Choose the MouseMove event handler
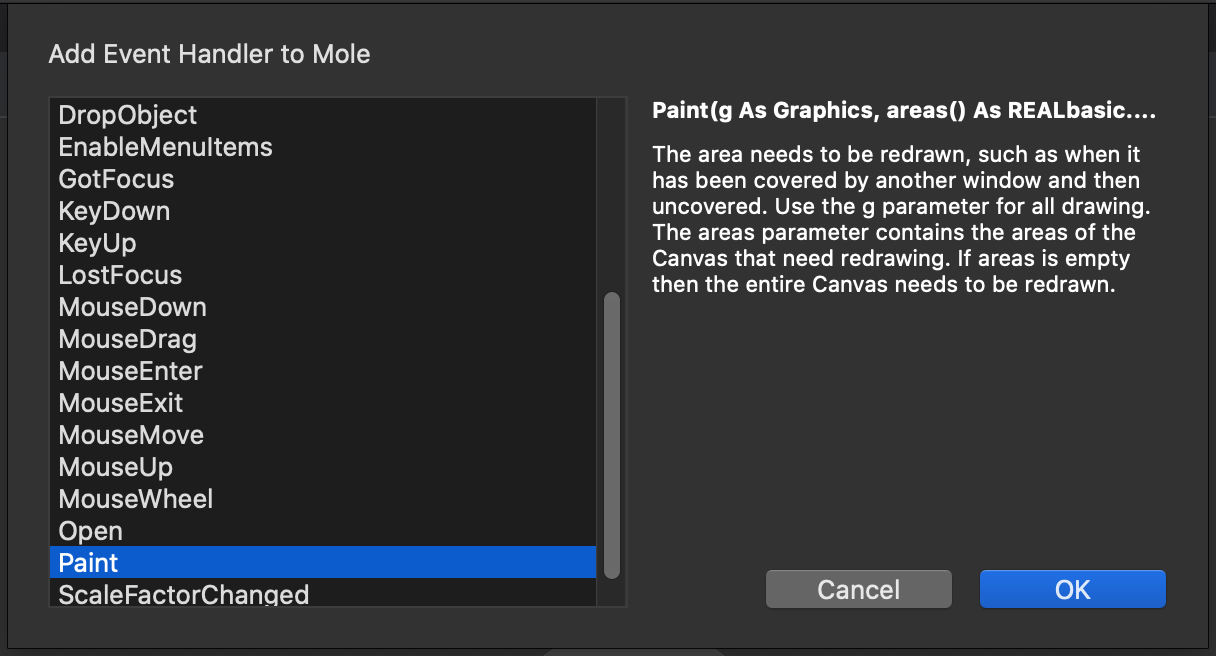The width and height of the screenshot is (1216, 656). tap(323, 435)
